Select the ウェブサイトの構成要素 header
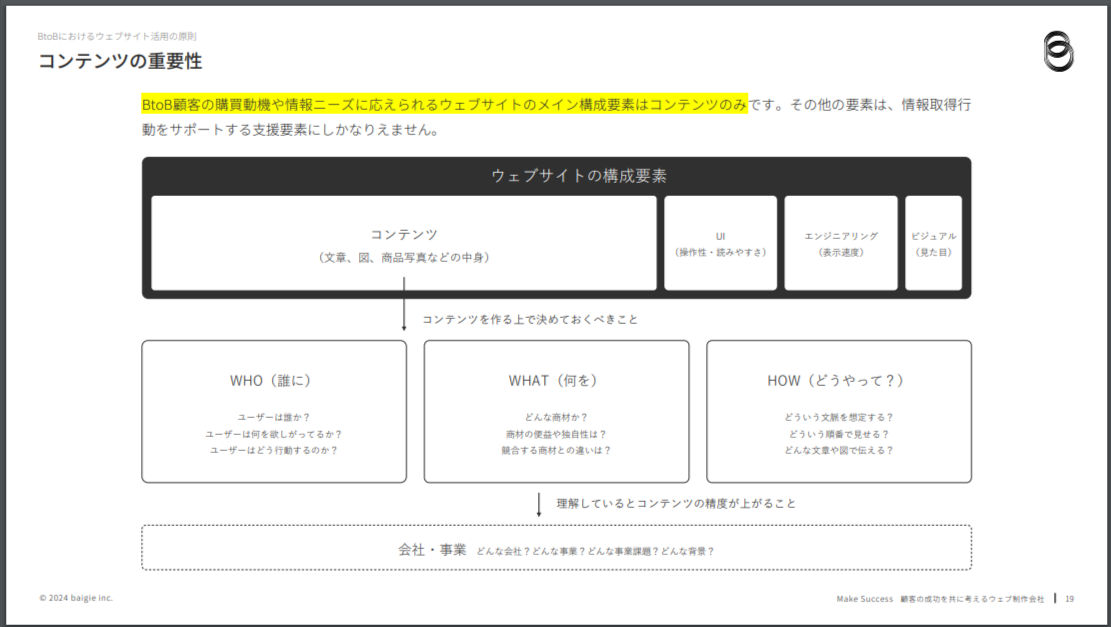Screen dimensions: 1111x627 coord(578,176)
